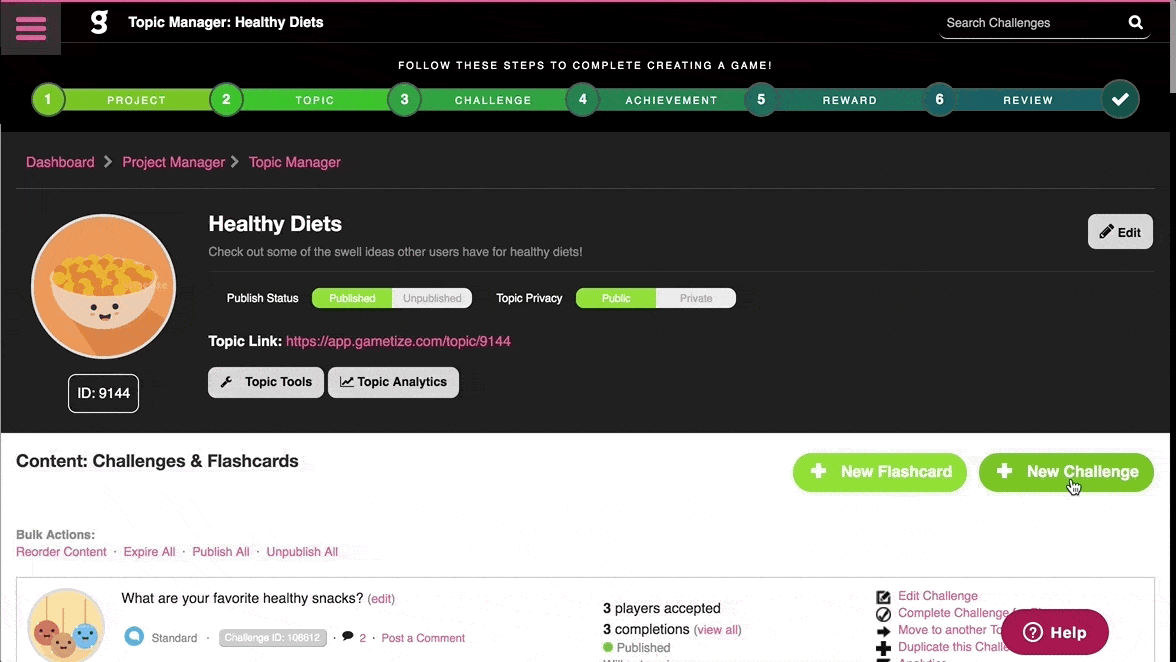The image size is (1176, 662).
Task: Click Publish All bulk action
Action: pos(220,552)
